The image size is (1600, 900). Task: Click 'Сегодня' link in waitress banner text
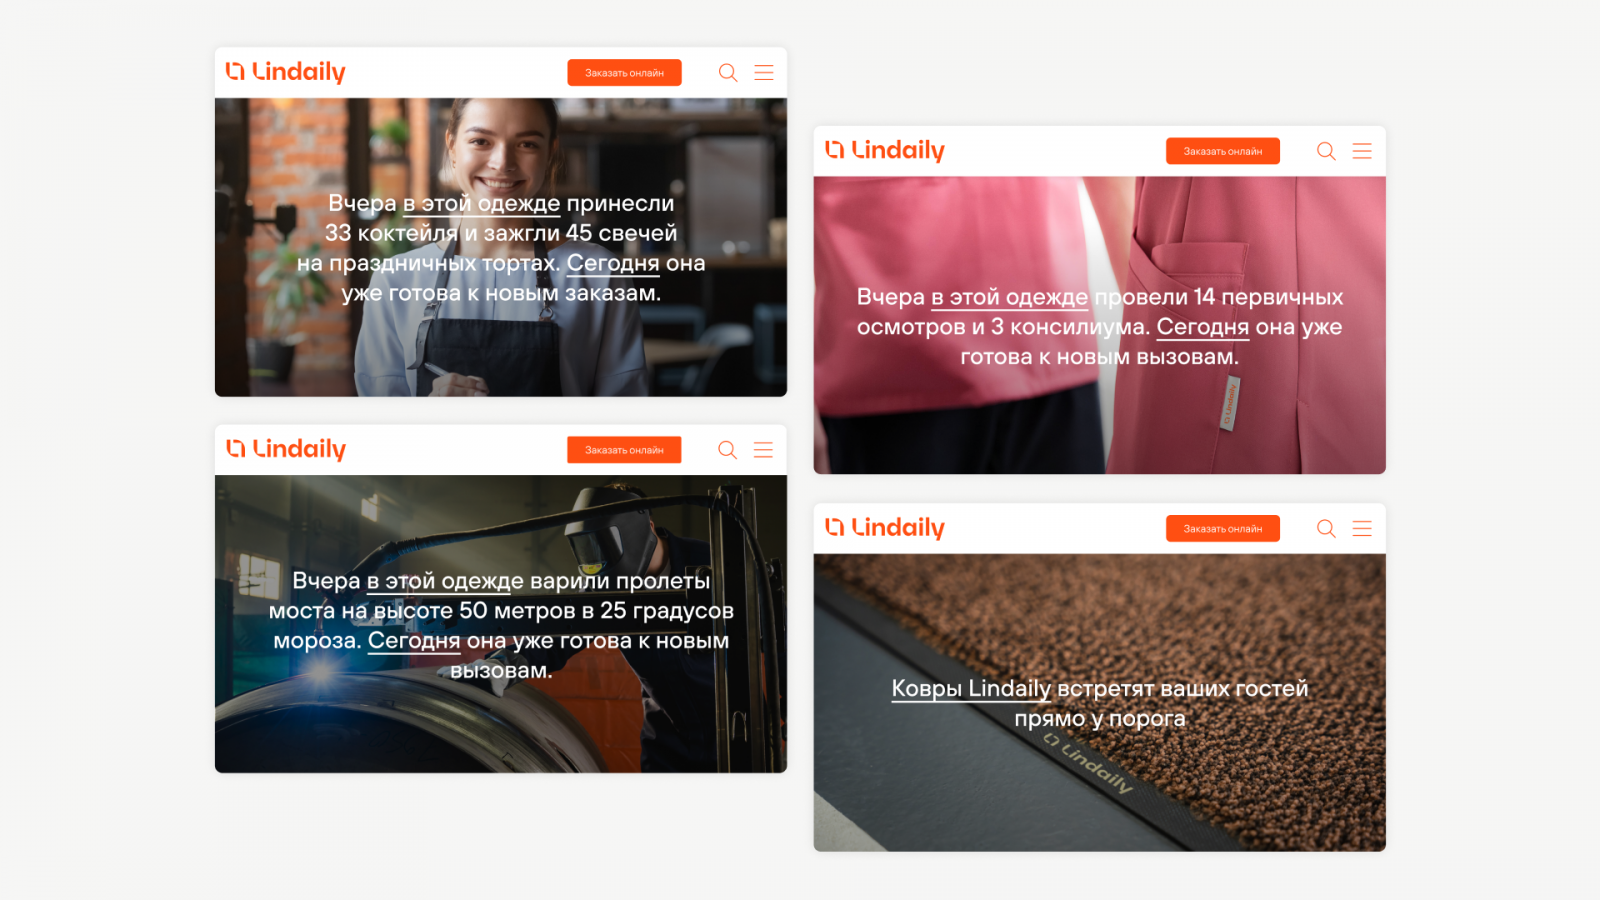(x=613, y=263)
